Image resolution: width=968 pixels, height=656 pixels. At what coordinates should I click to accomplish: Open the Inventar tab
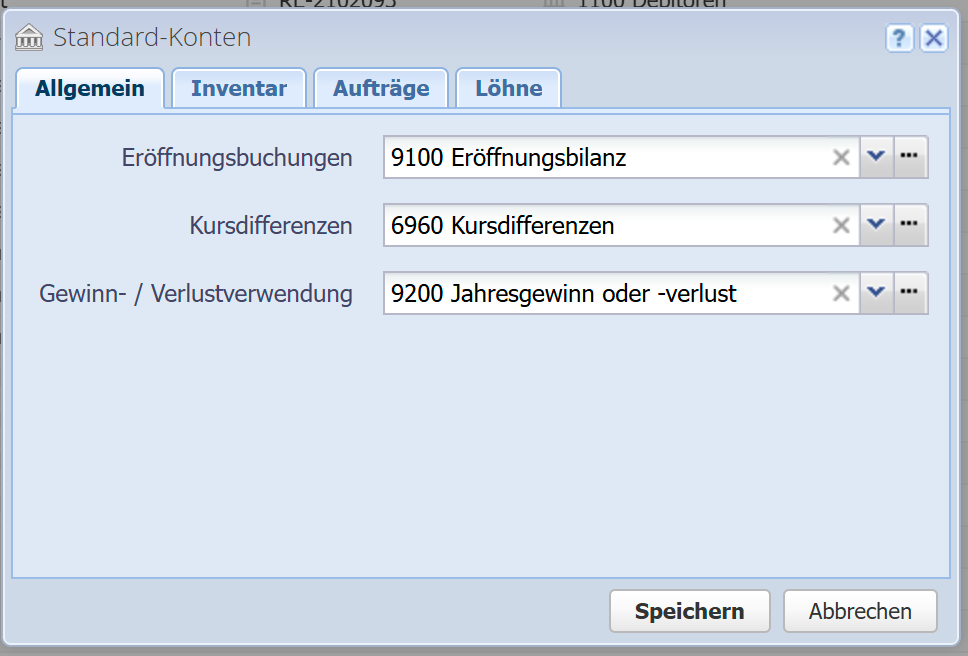[239, 88]
